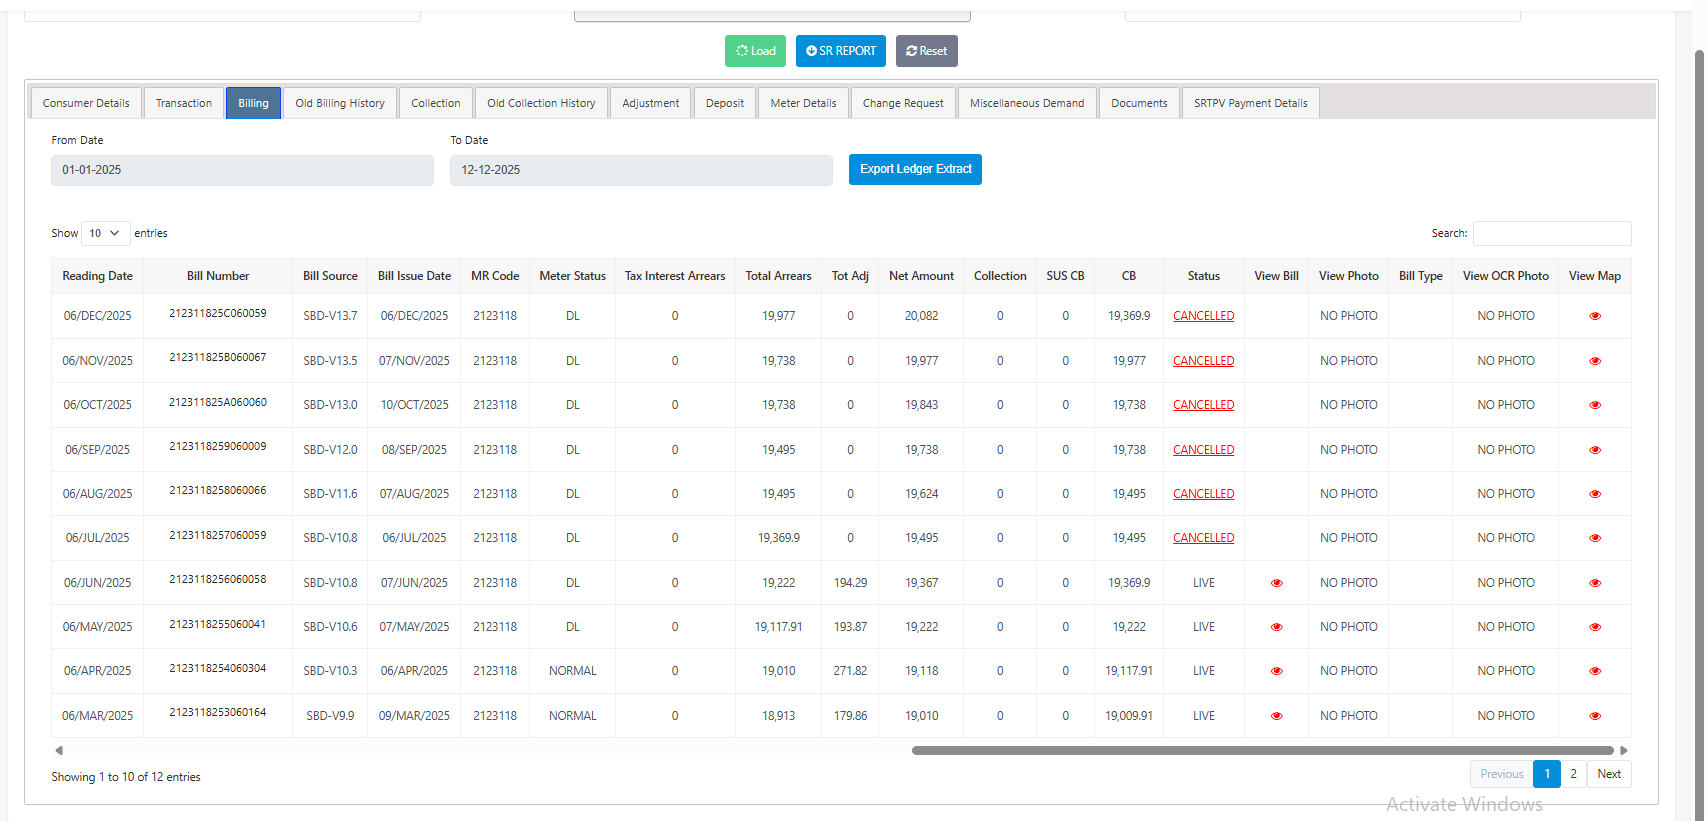
Task: Focus the table Search input box
Action: click(1551, 233)
